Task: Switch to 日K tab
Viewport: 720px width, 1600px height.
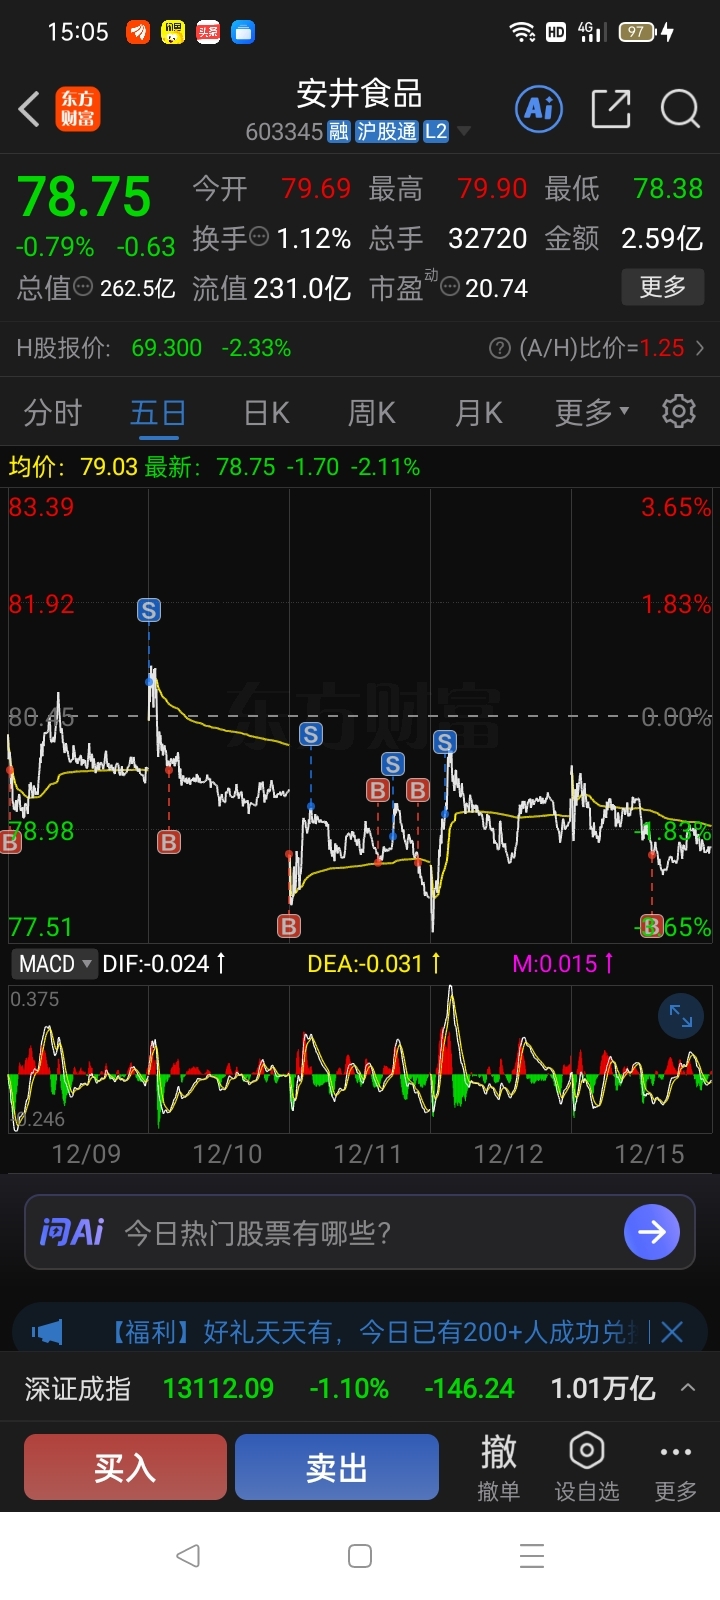Action: [x=266, y=412]
